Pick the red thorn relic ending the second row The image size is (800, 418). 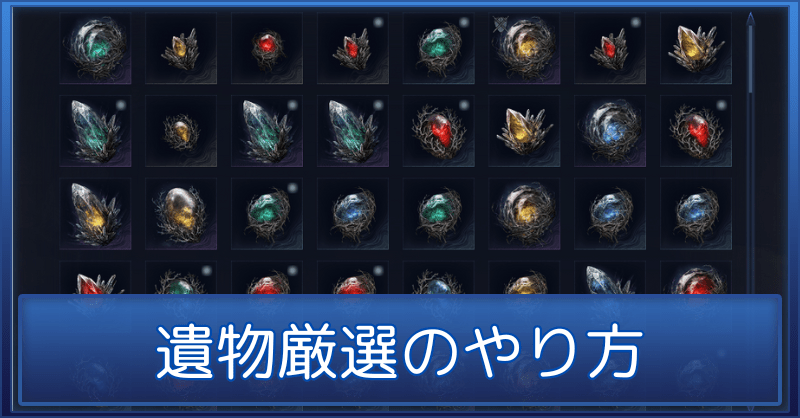coord(695,131)
